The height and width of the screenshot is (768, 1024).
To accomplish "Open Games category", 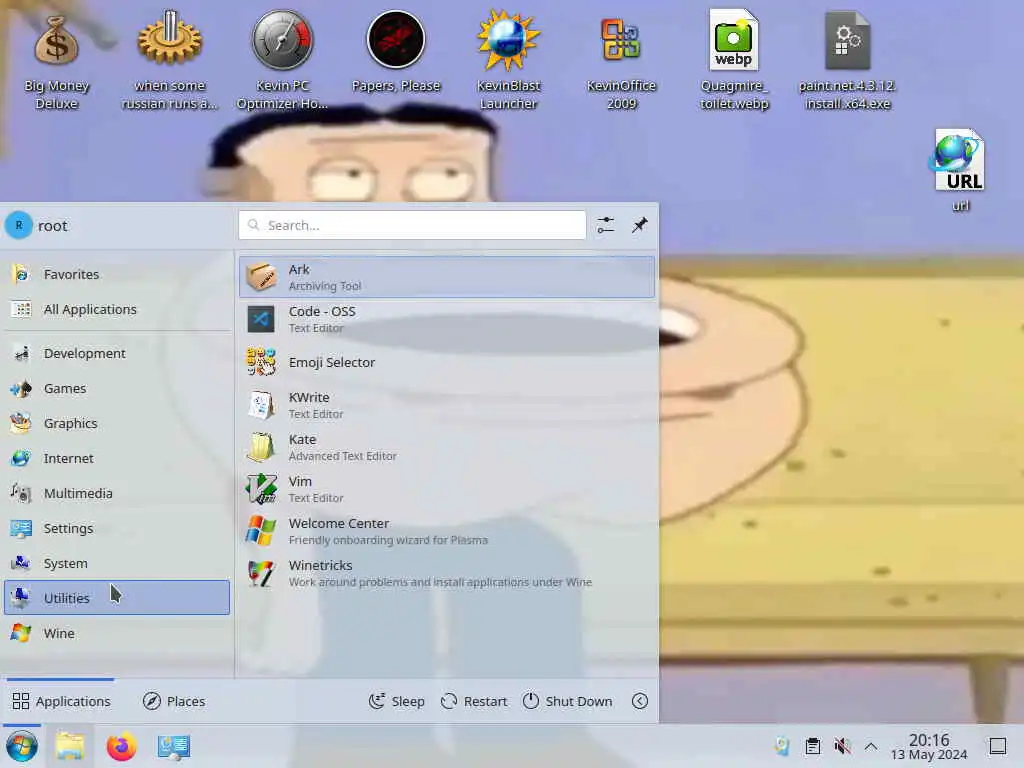I will tap(117, 389).
